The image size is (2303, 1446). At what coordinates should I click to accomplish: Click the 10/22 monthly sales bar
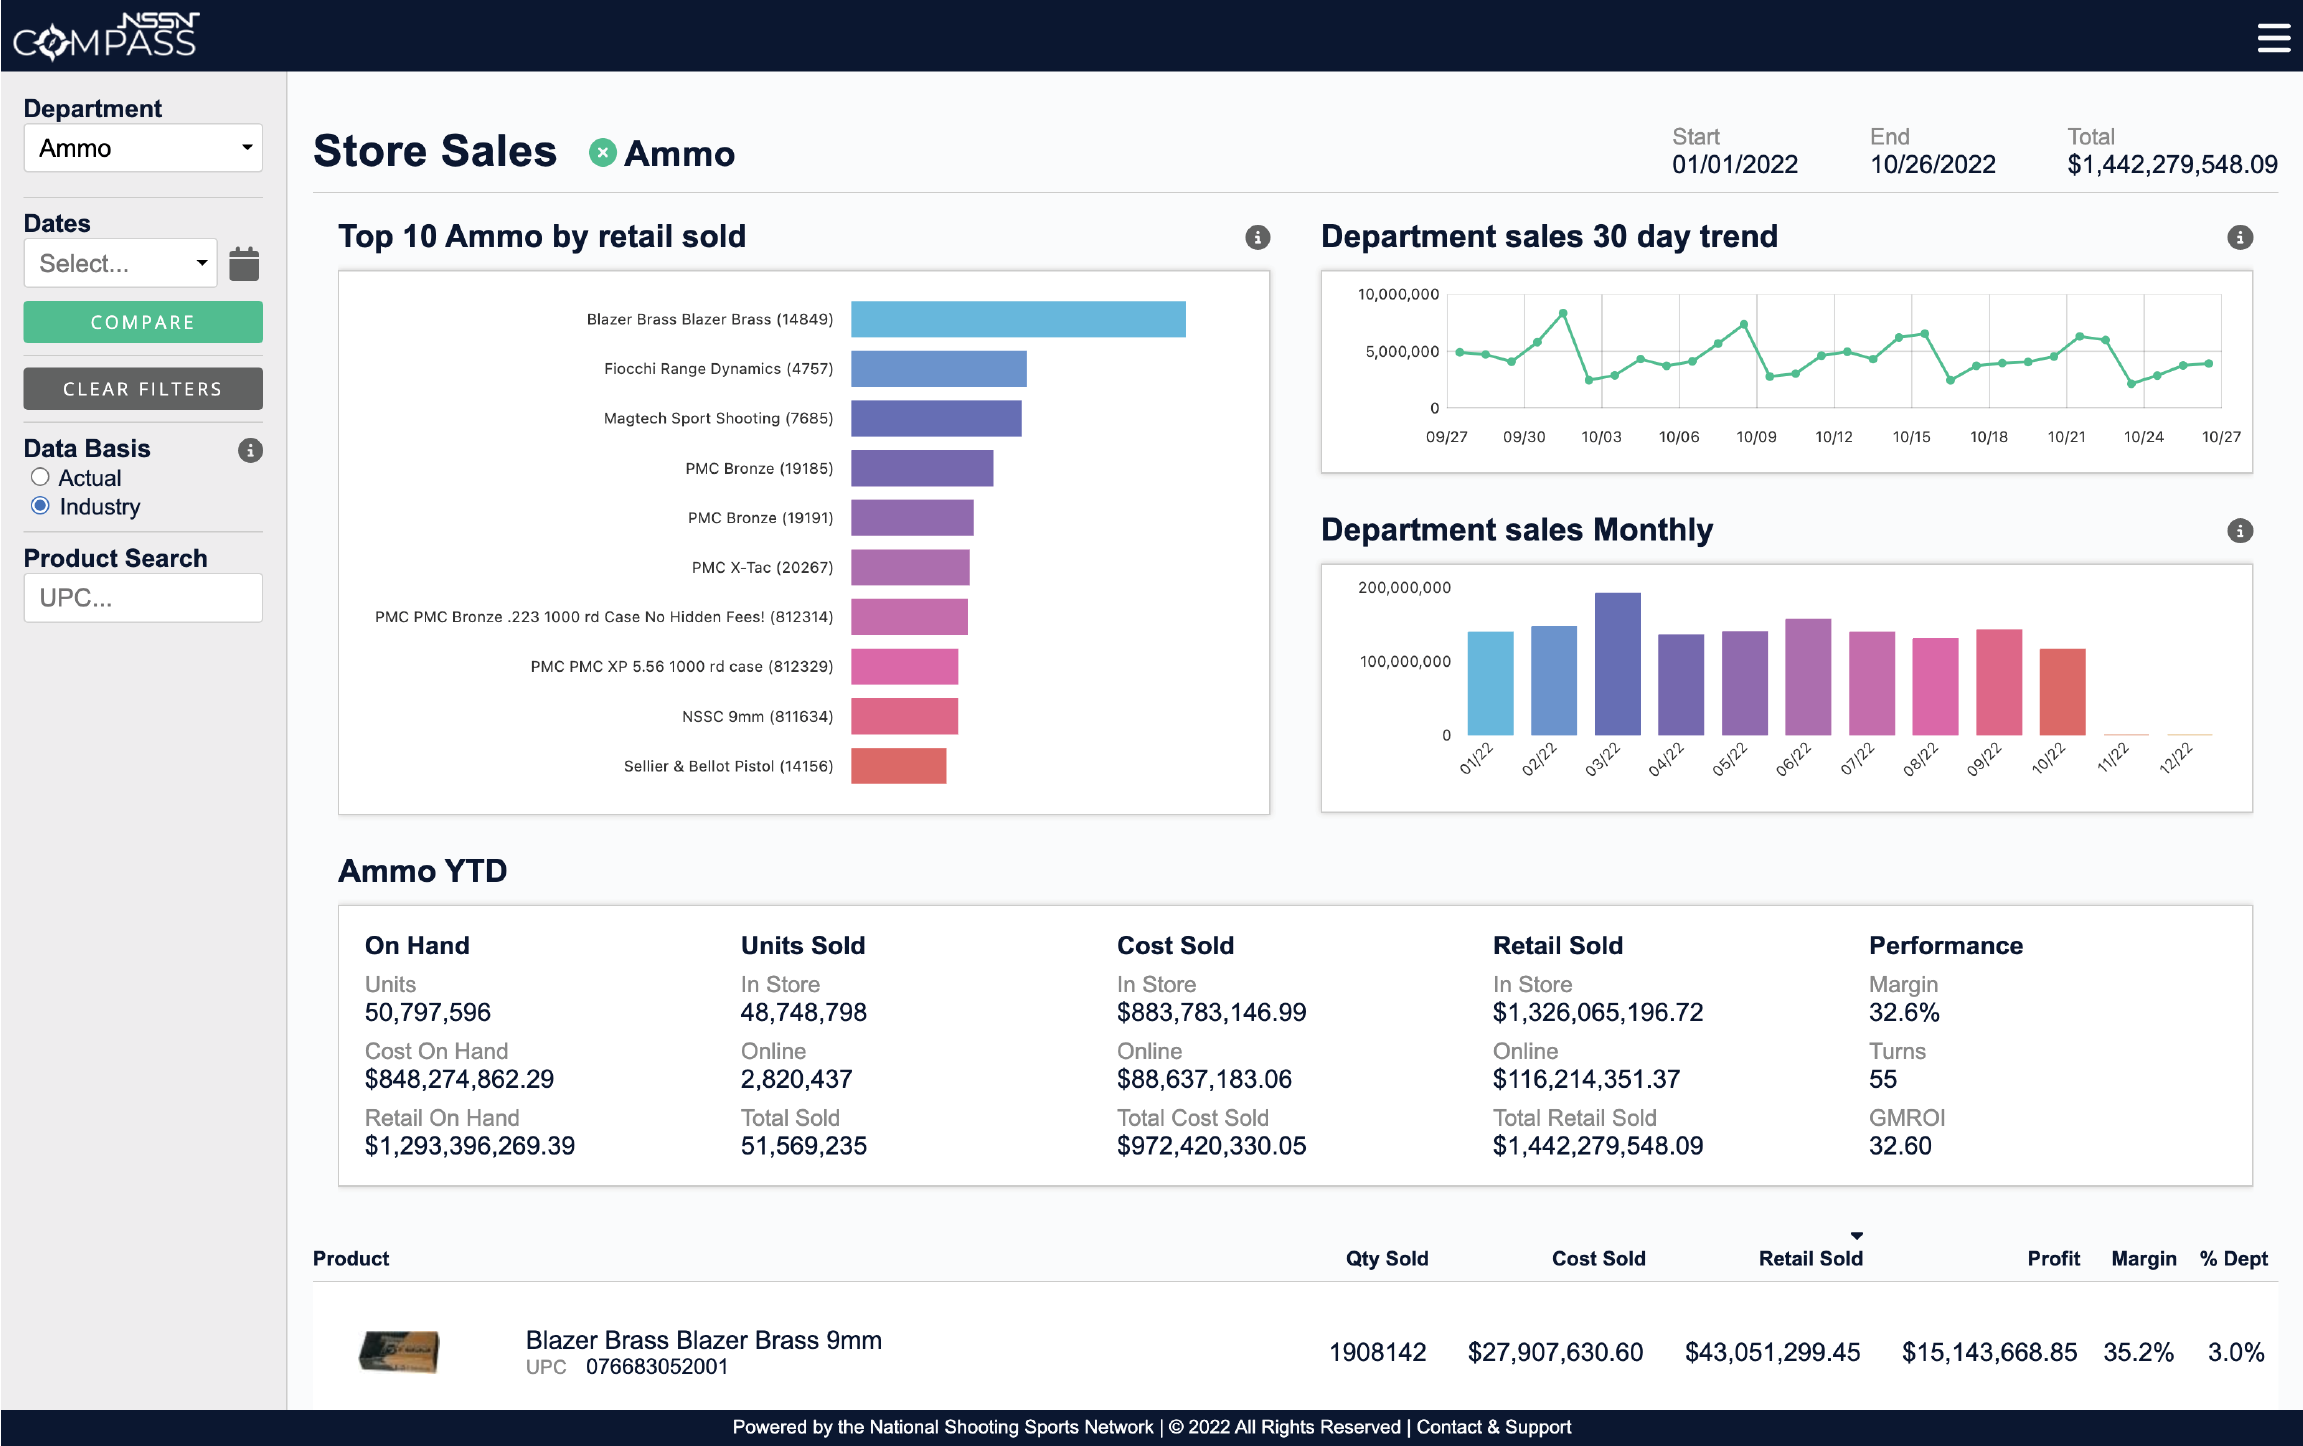(x=2063, y=692)
